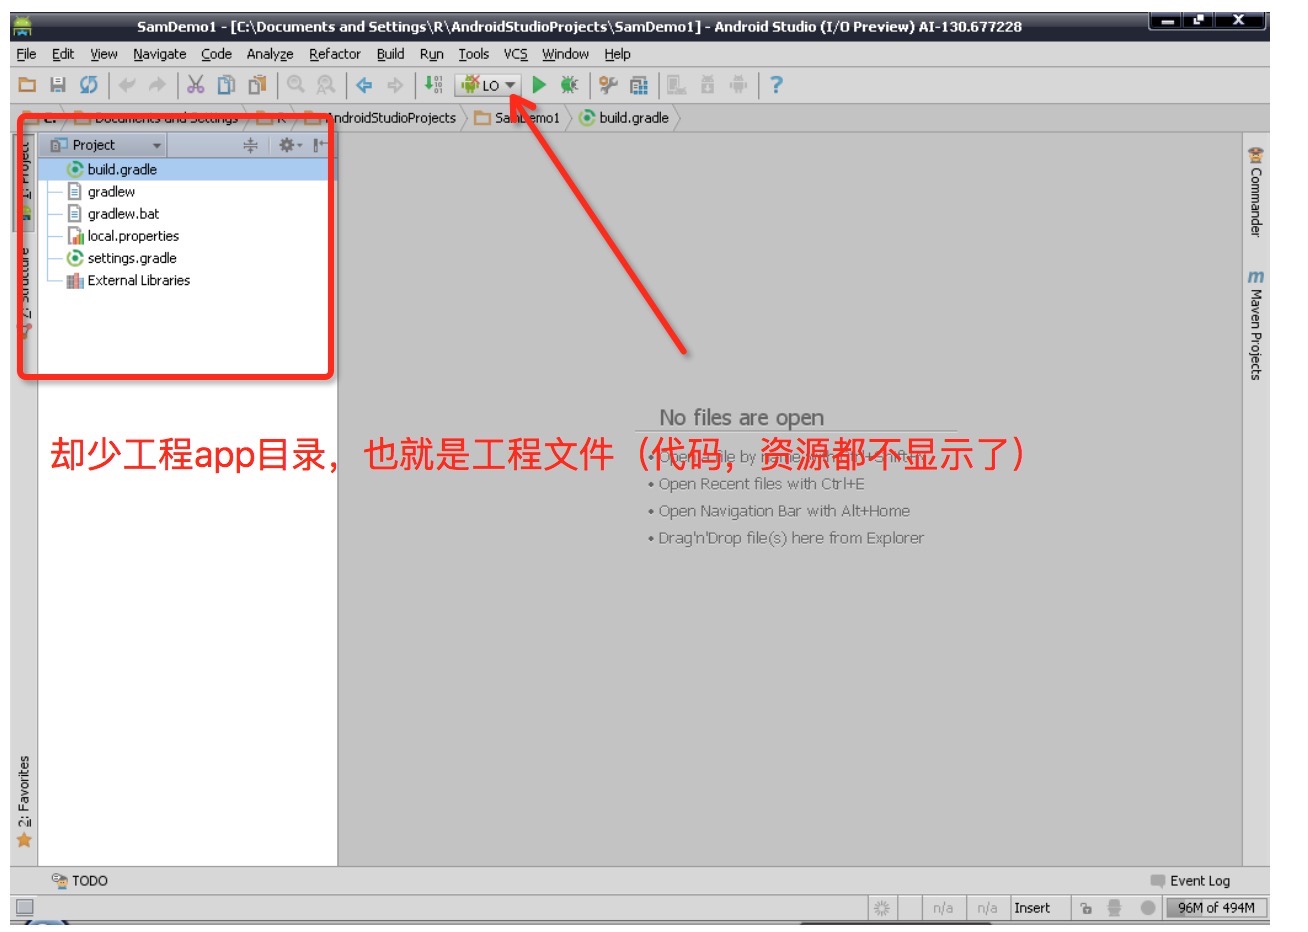Screen dimensions: 1308x932
Task: Select build.gradle in project tree
Action: coord(122,170)
